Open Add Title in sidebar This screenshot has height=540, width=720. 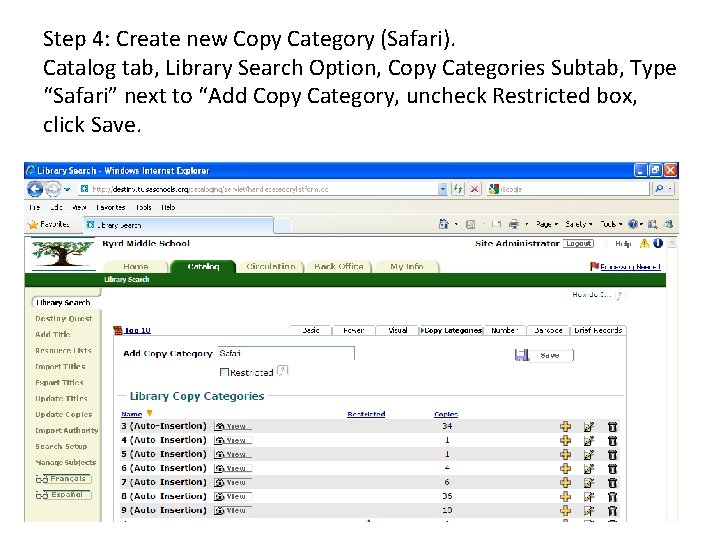tap(53, 335)
